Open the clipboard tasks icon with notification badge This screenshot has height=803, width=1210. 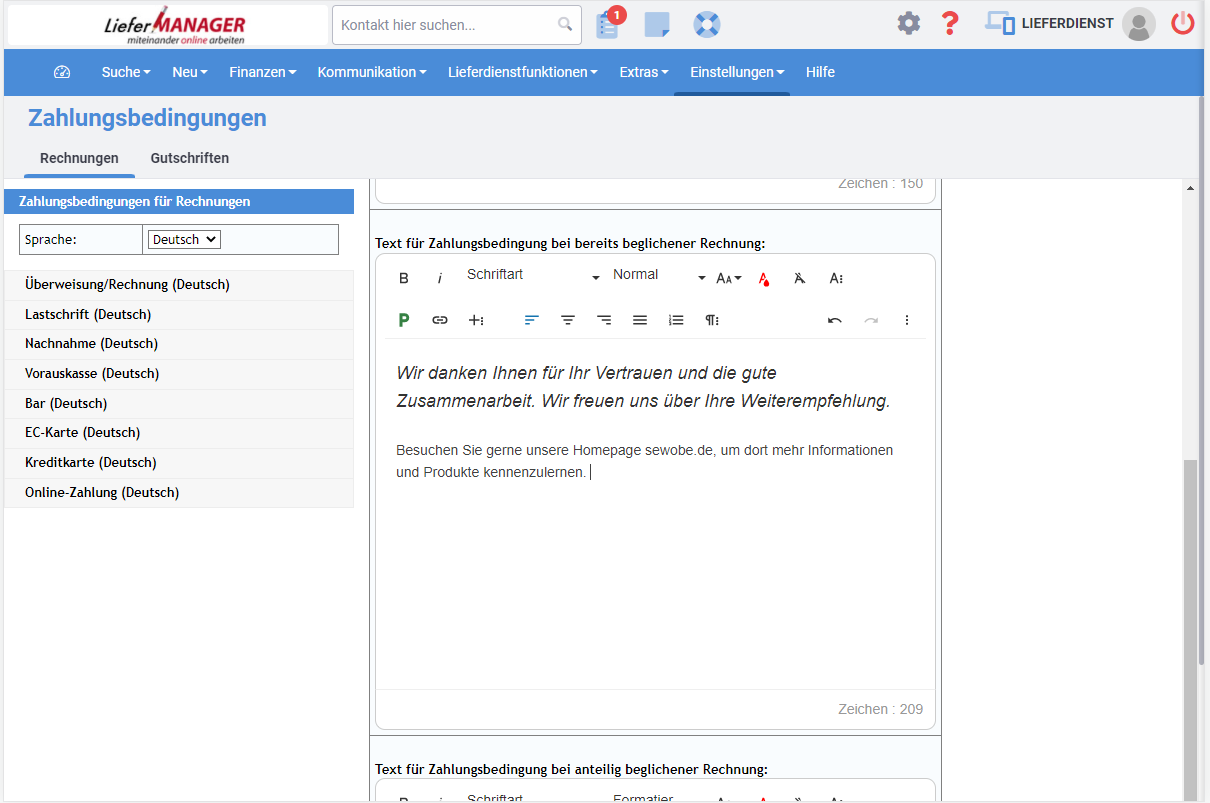pyautogui.click(x=607, y=25)
